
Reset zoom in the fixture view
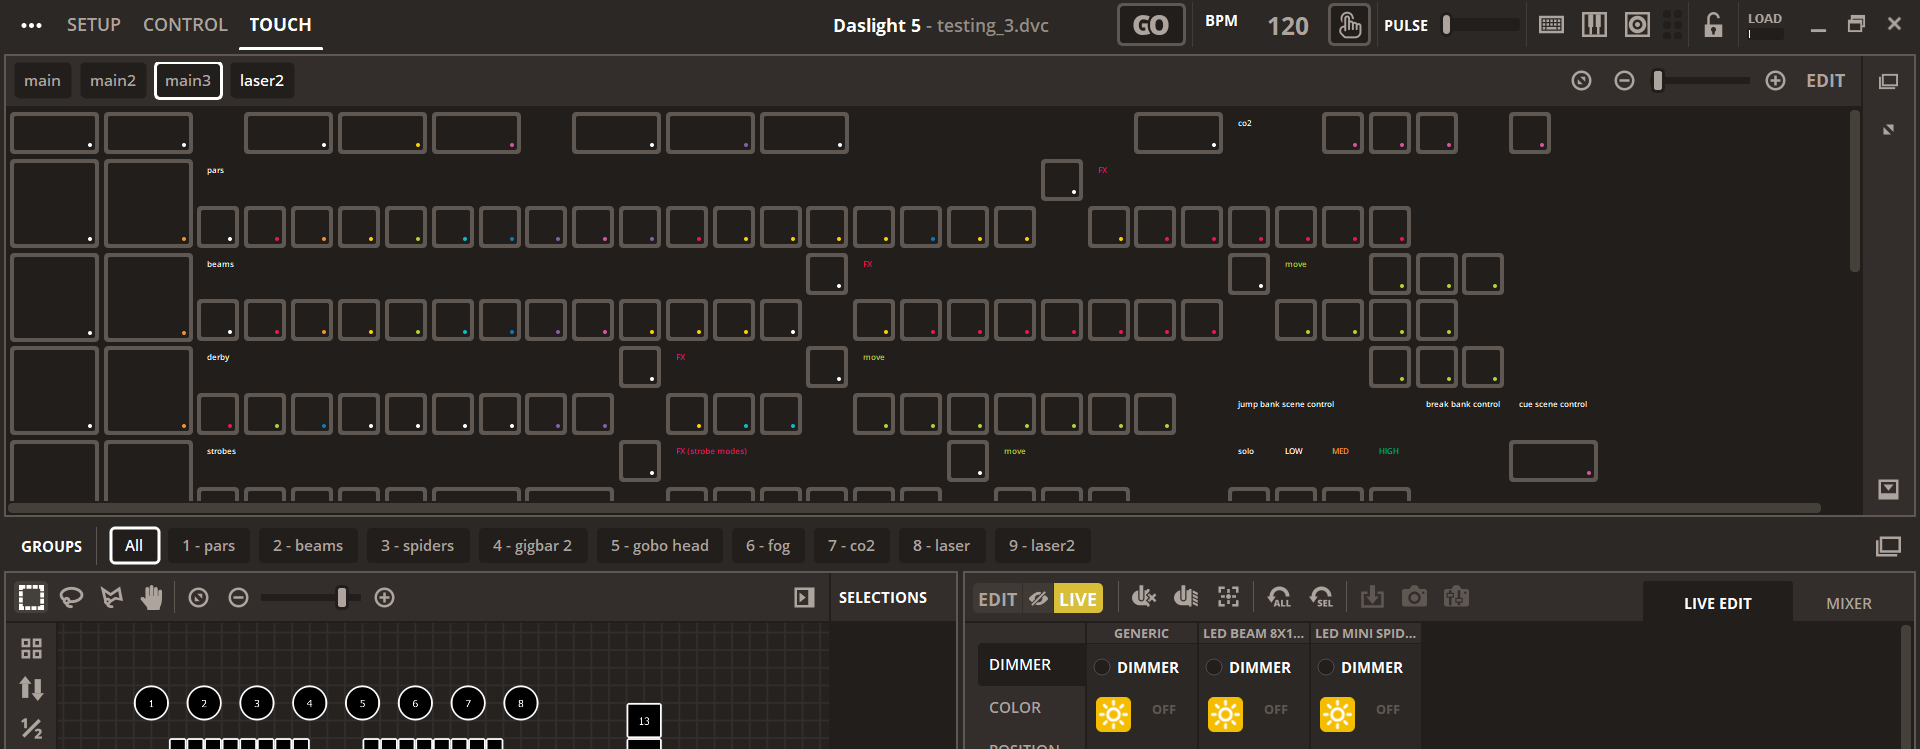(198, 598)
